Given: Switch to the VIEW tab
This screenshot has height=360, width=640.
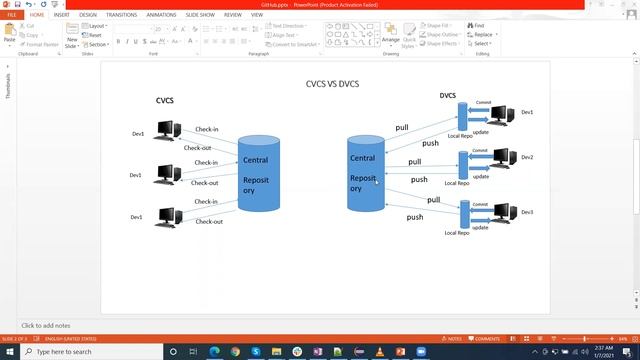Looking at the screenshot, I should [257, 15].
